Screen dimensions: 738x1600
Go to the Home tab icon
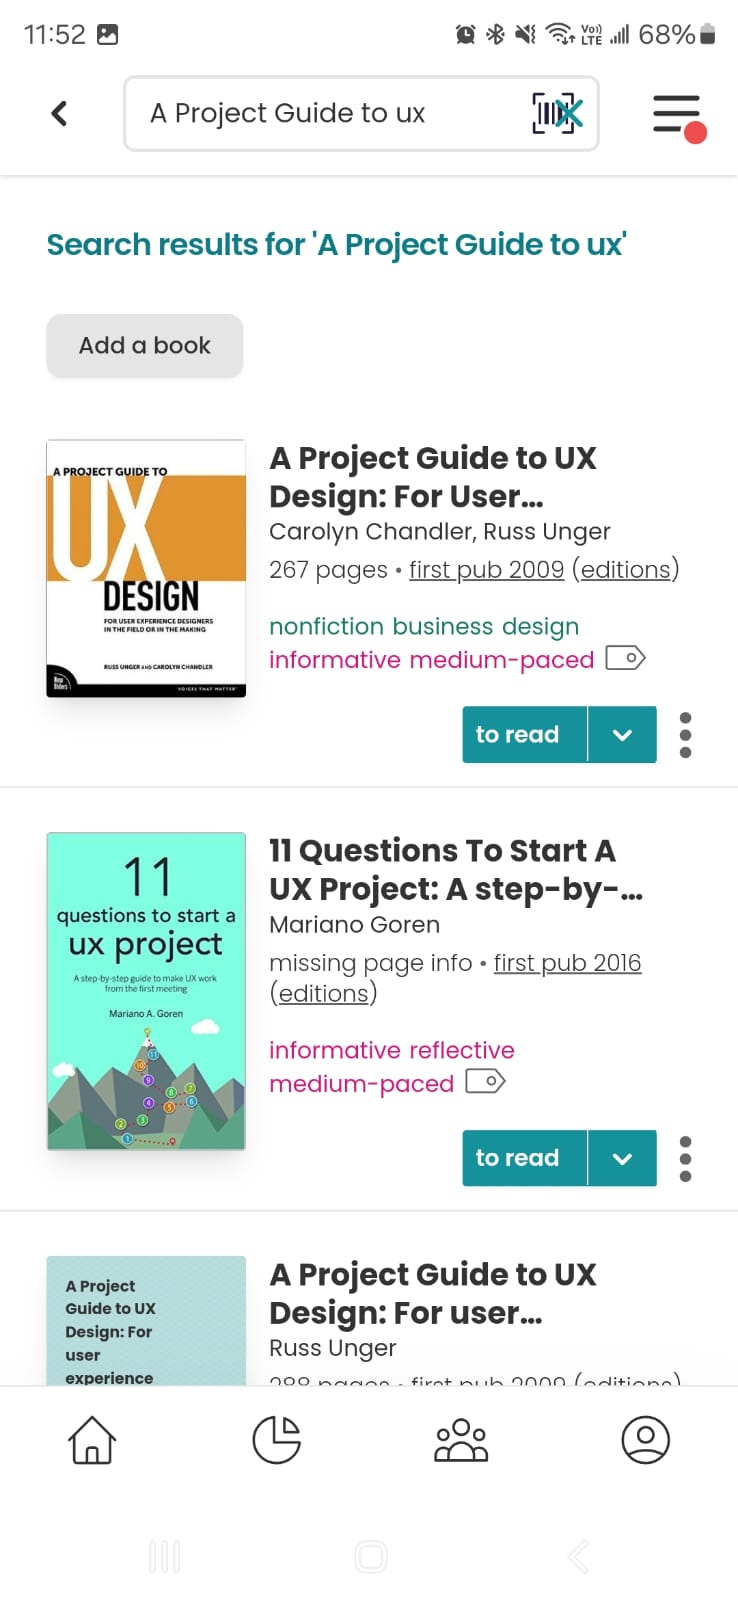pos(92,1440)
